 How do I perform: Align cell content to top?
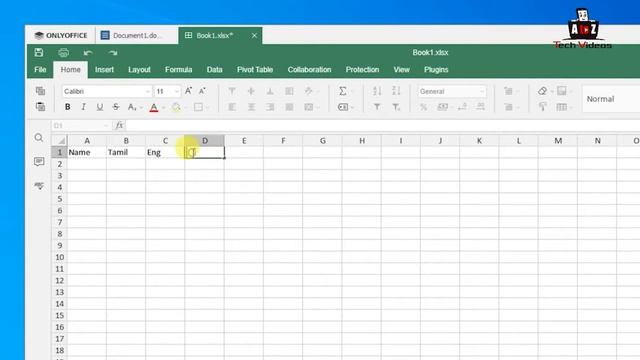(x=232, y=91)
